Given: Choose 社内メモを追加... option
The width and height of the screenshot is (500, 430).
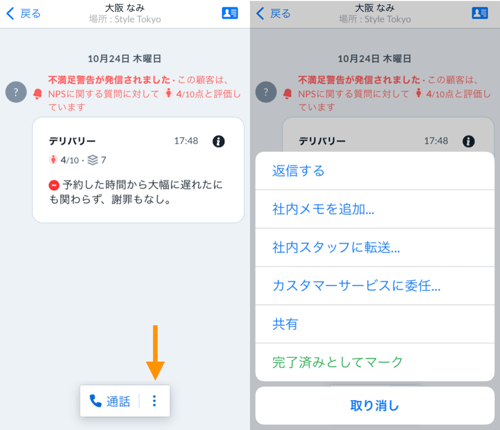Looking at the screenshot, I should 375,209.
